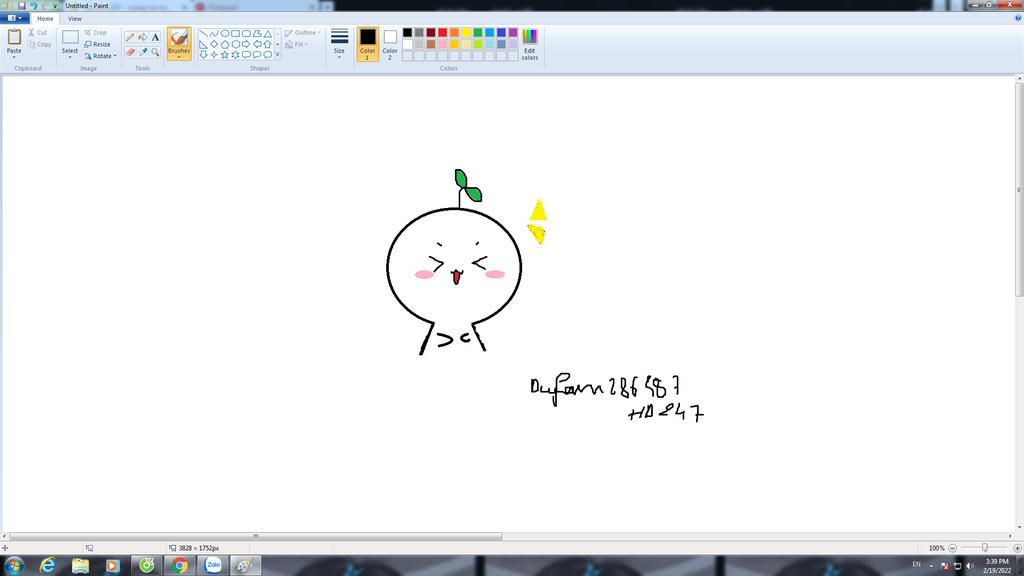
Task: Open the Windows Explorer folder on taskbar
Action: coord(80,566)
